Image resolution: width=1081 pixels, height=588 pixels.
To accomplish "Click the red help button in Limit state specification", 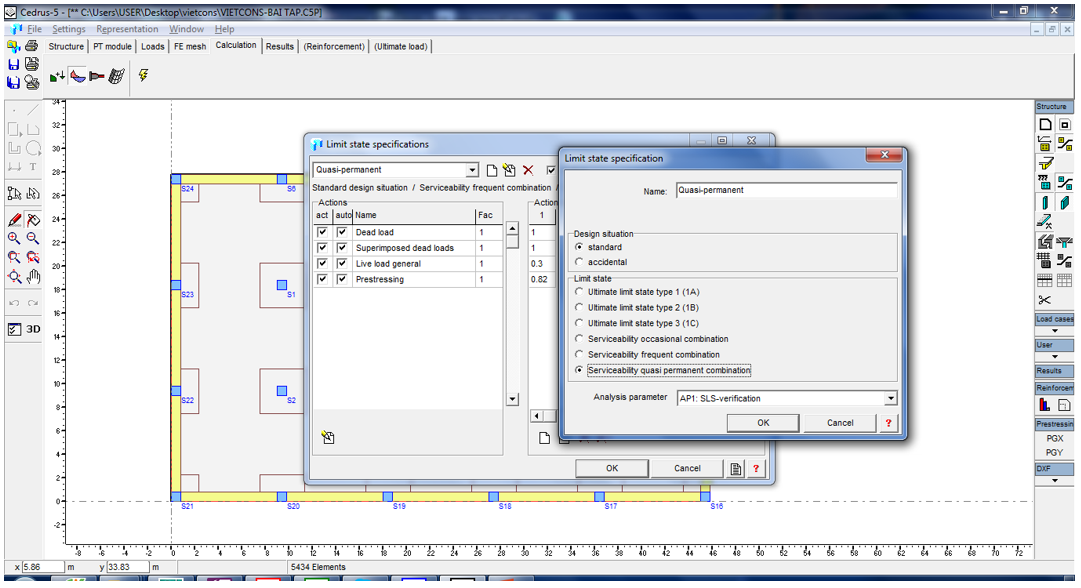I will (888, 423).
